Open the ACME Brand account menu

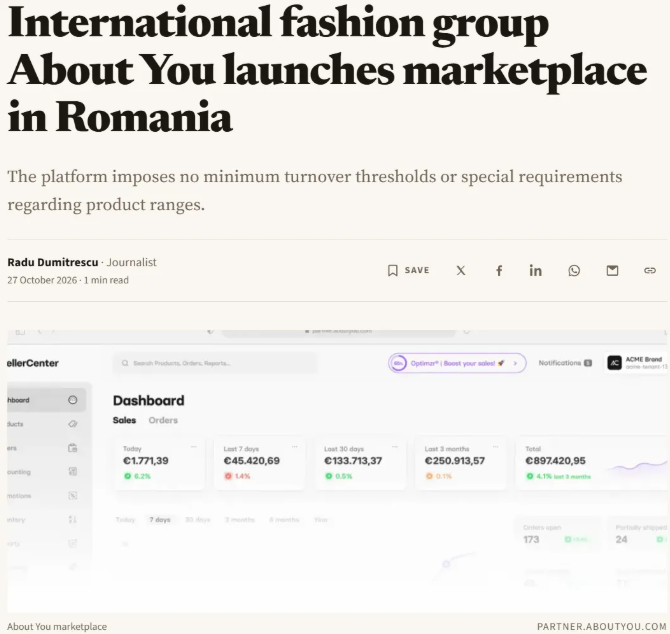(636, 363)
